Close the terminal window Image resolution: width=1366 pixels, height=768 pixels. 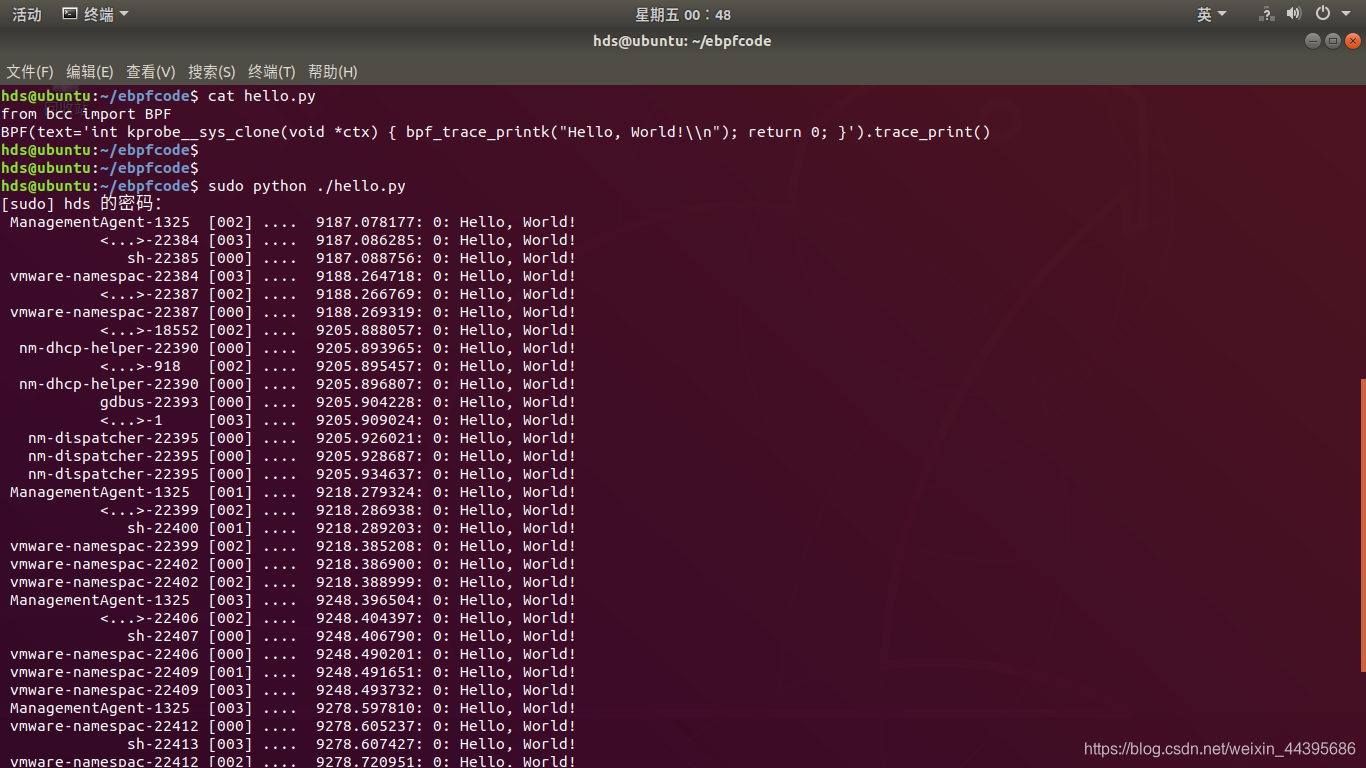[x=1353, y=41]
